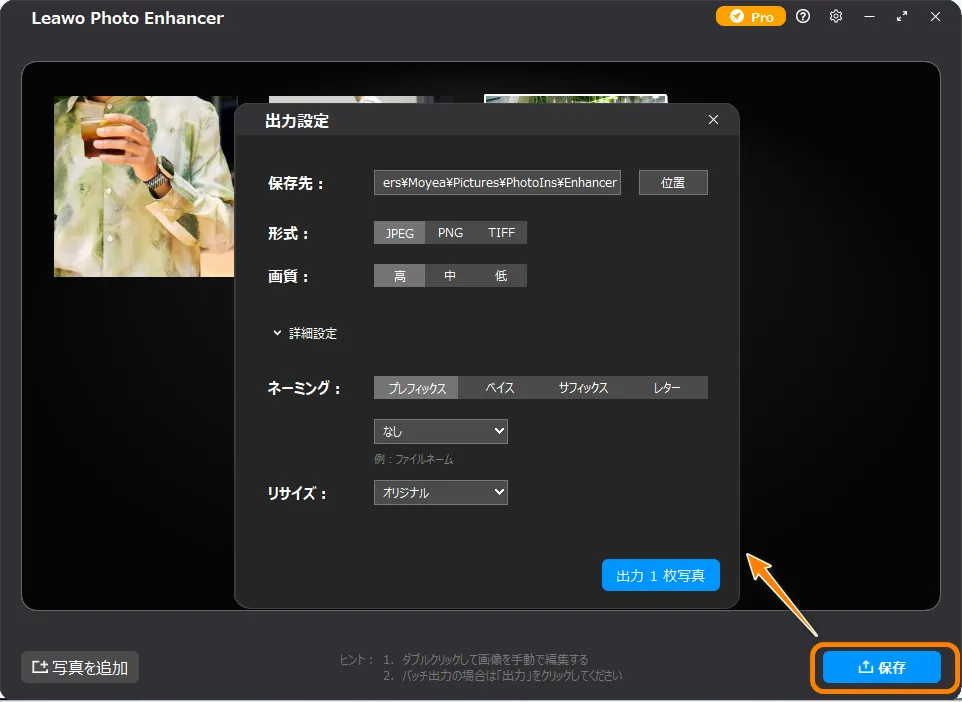Collapse the 詳細設定 section
Viewport: 962px width, 702px height.
(x=305, y=334)
